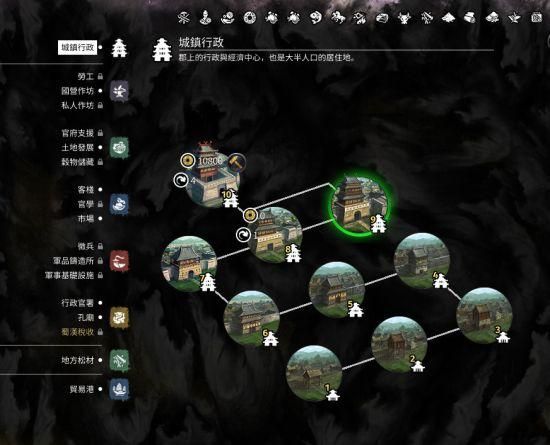Open the locked 官府支援 chain
The height and width of the screenshot is (445, 550).
[78, 133]
